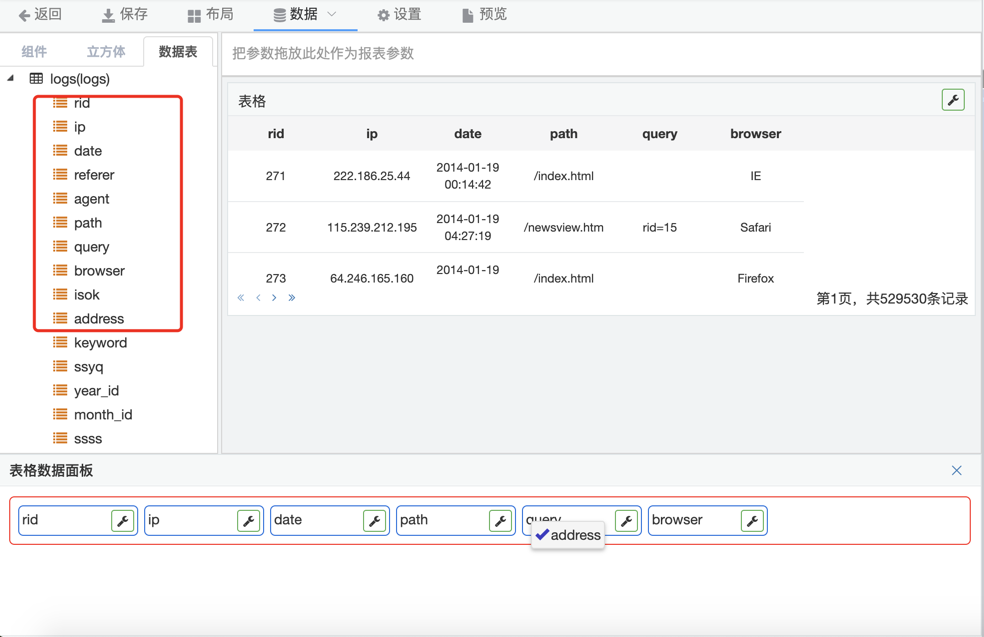Select the keyword field in tree
Image resolution: width=984 pixels, height=637 pixels.
(x=100, y=343)
